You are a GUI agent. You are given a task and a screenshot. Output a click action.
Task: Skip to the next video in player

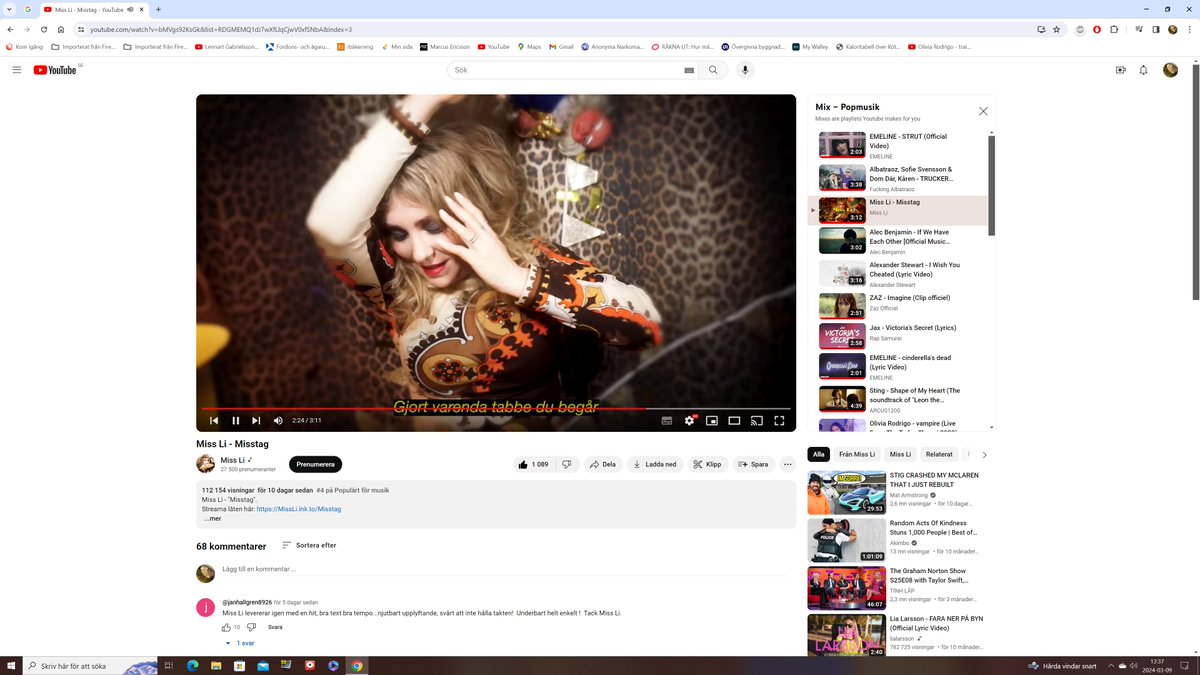tap(256, 421)
